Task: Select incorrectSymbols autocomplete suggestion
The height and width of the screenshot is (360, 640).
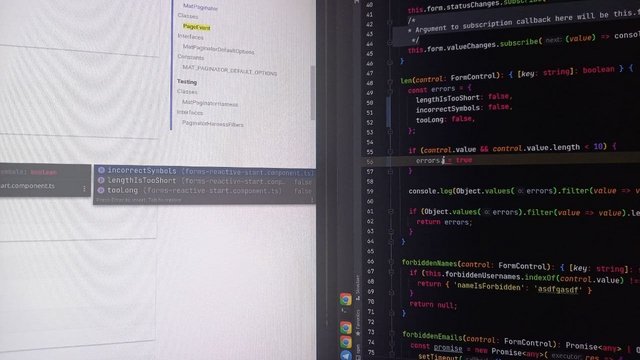Action: pyautogui.click(x=204, y=171)
